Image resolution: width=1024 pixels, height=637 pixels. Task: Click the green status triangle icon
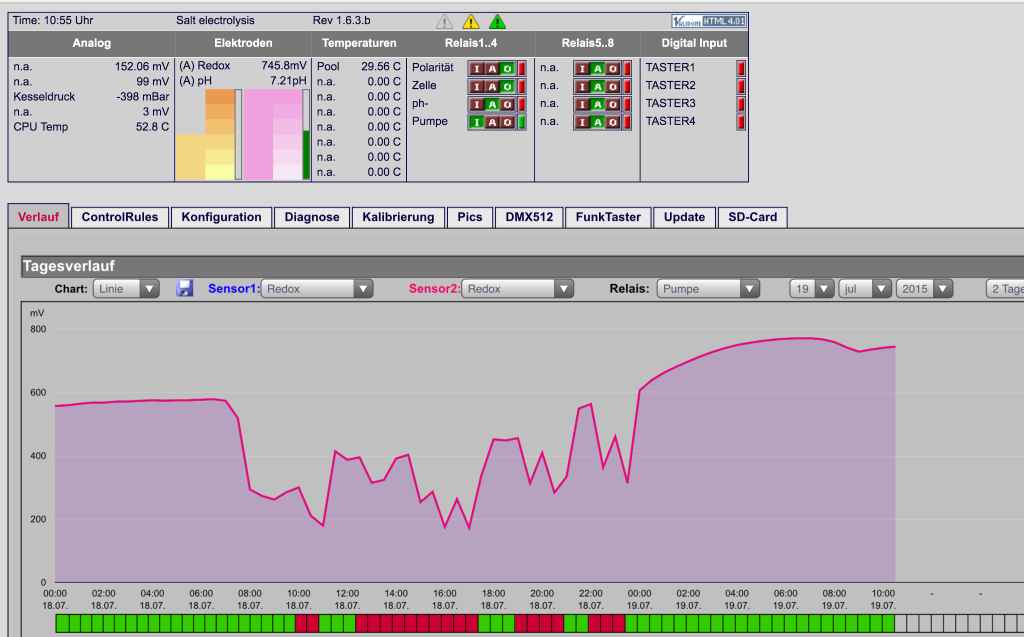click(x=497, y=22)
